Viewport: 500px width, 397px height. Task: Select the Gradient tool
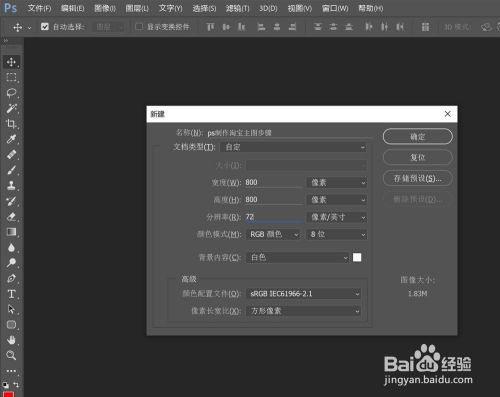(x=11, y=232)
